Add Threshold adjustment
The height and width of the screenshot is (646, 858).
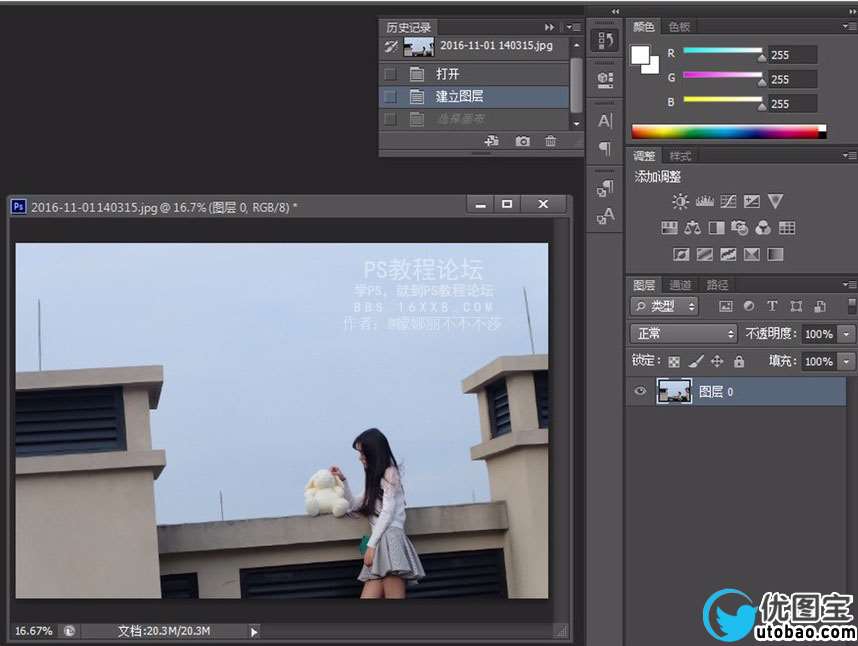coord(728,254)
